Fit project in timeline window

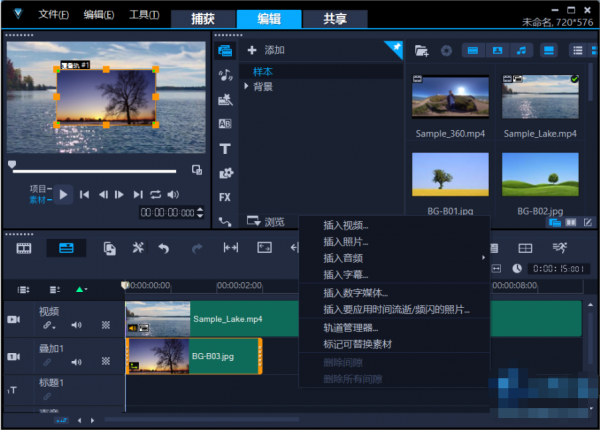[496, 269]
